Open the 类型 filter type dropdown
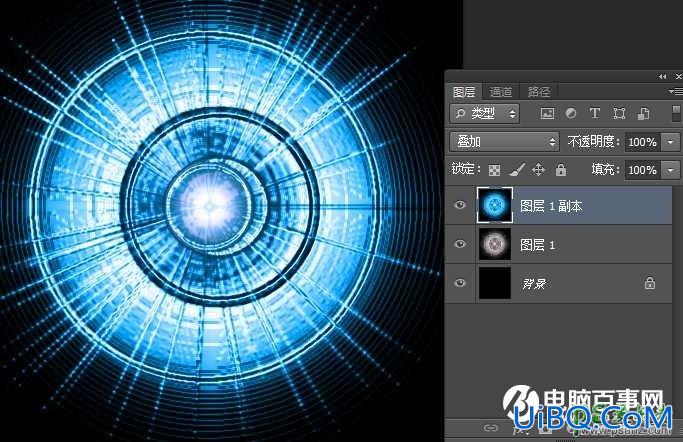 click(484, 114)
